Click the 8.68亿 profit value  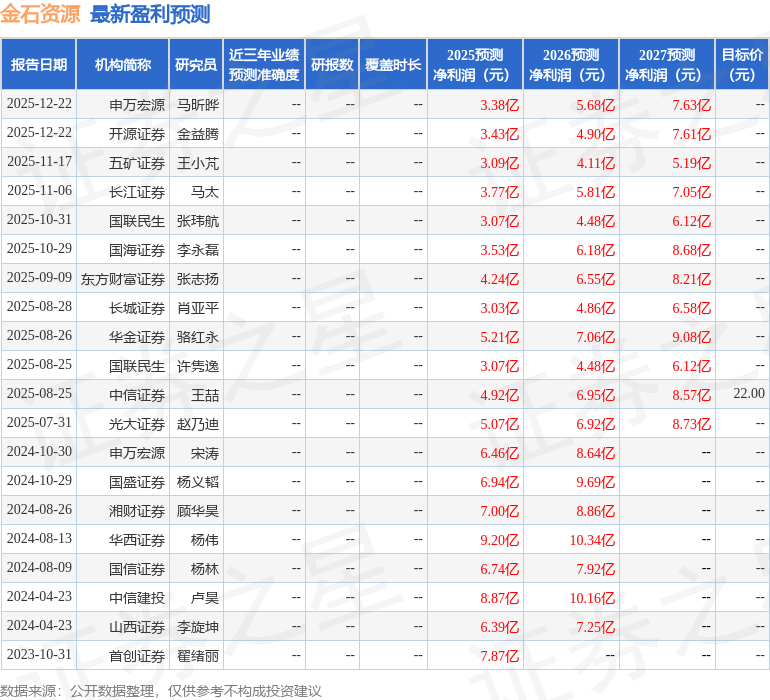tap(691, 250)
